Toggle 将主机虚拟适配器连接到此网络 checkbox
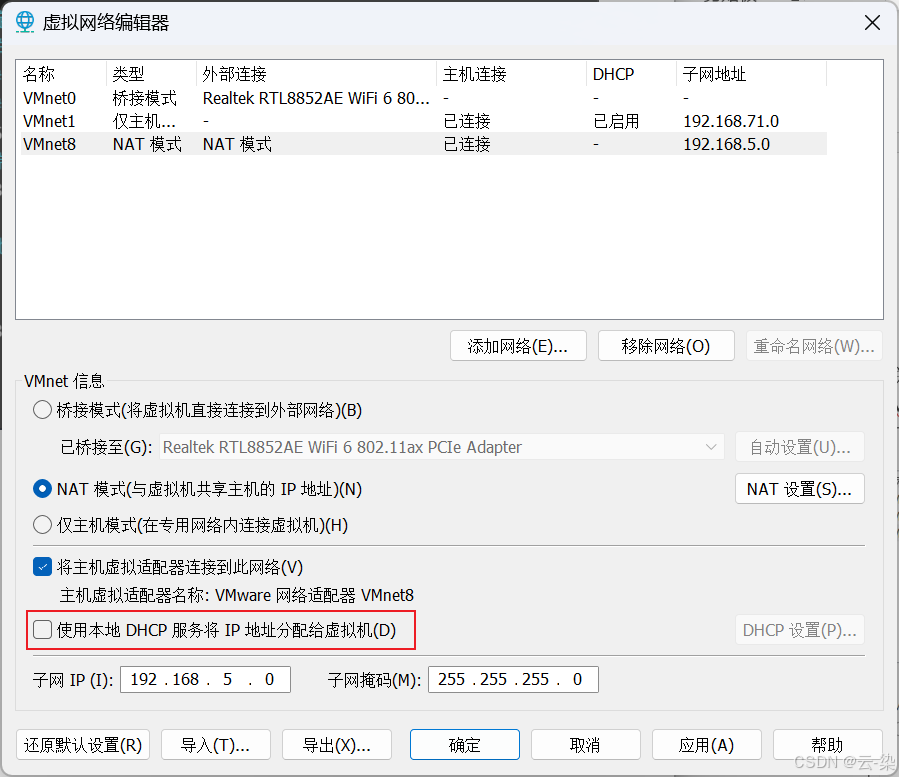The height and width of the screenshot is (777, 899). (42, 567)
